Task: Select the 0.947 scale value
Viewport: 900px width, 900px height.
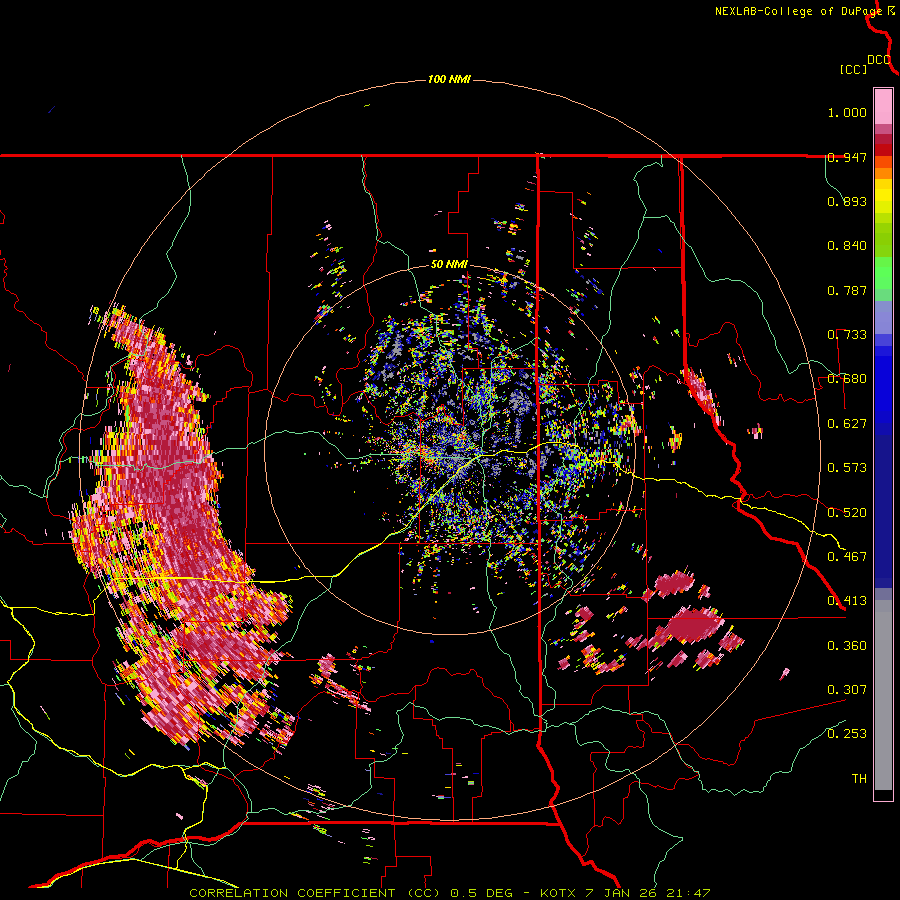Action: pyautogui.click(x=847, y=157)
